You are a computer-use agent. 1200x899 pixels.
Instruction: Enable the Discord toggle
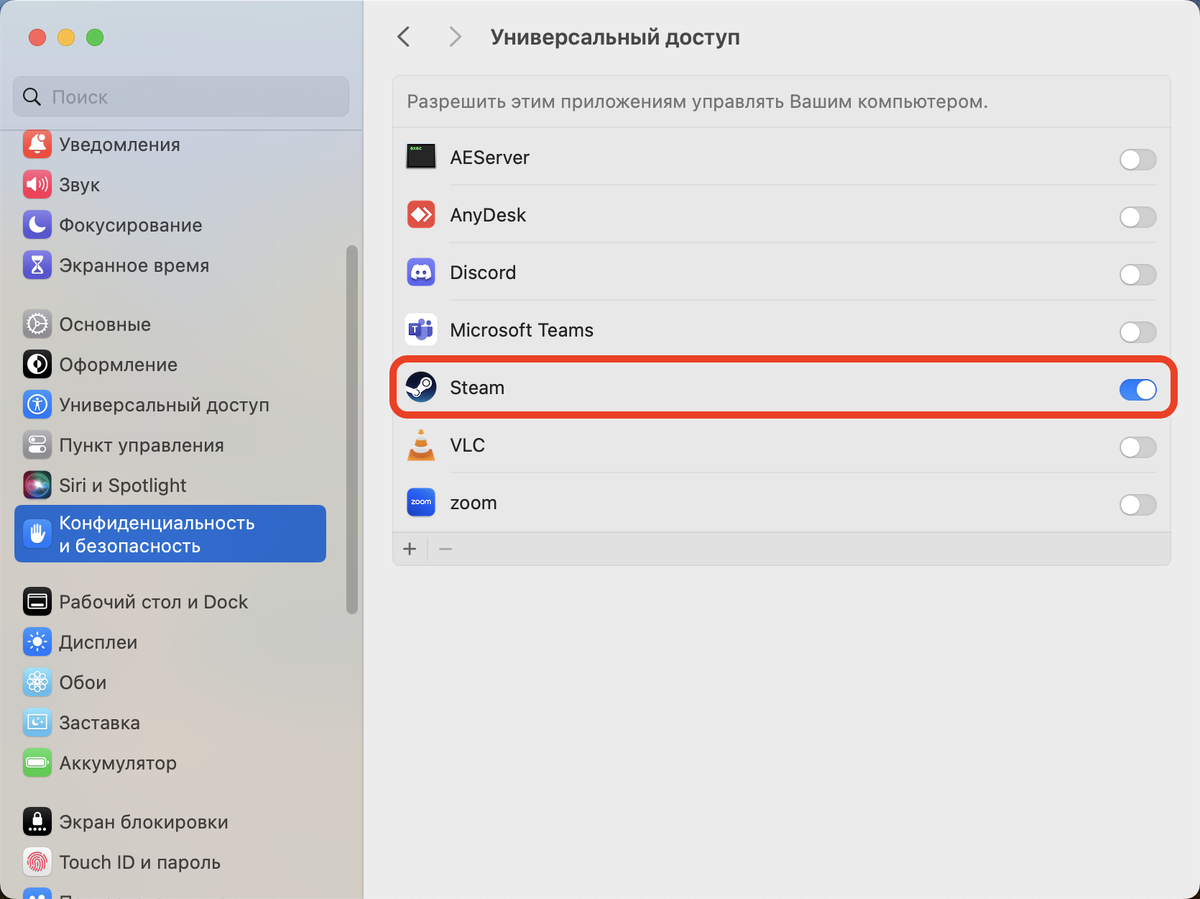pos(1138,274)
